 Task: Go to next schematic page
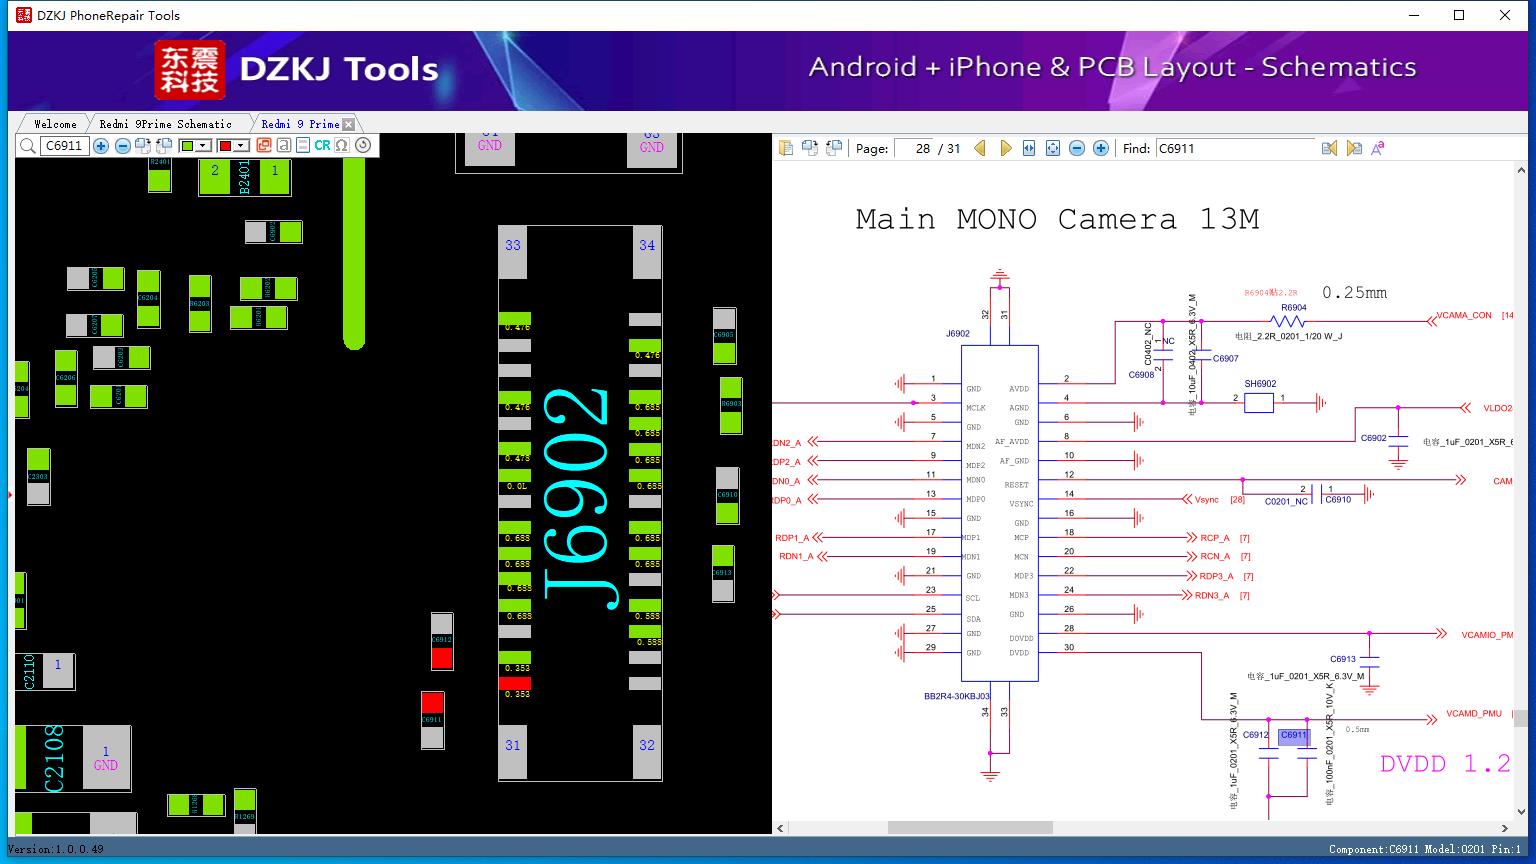(1005, 148)
